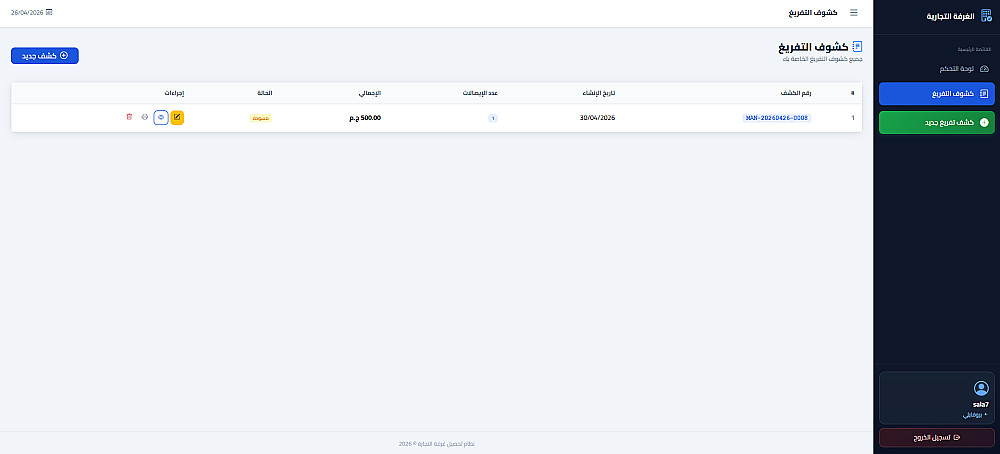This screenshot has height=454, width=1000.
Task: Click the عدد الإيصالات column header
Action: (x=480, y=93)
